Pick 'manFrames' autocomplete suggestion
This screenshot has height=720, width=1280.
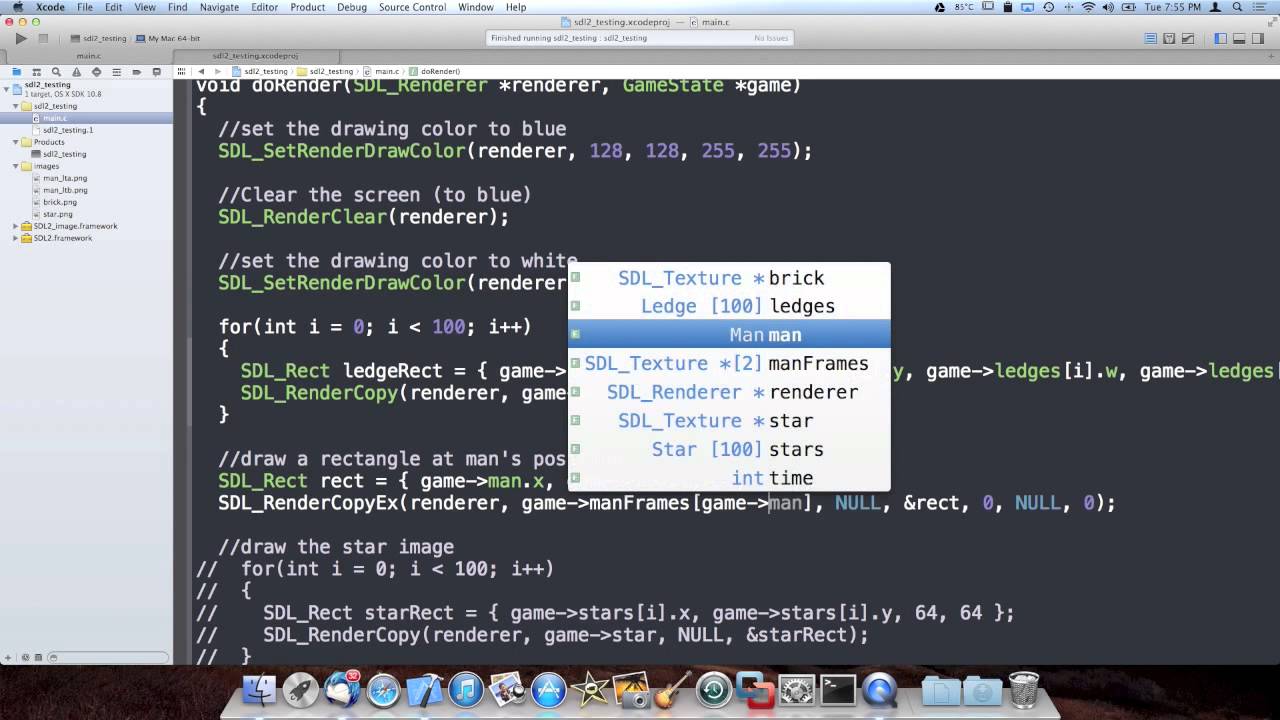click(x=729, y=363)
